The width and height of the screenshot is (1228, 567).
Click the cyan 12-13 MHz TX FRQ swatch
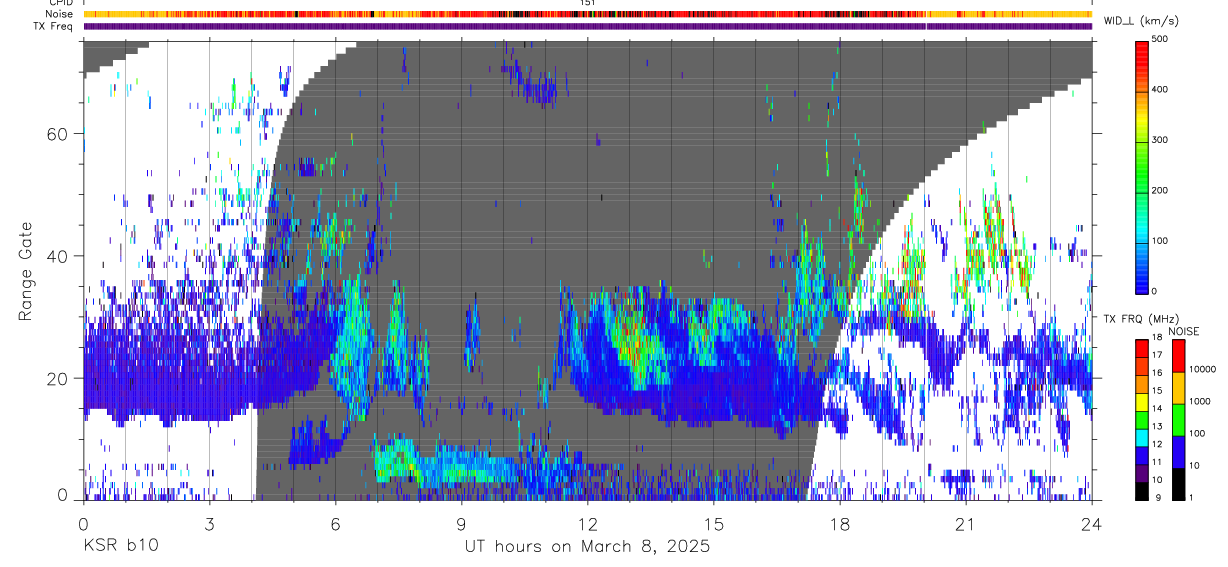1142,438
